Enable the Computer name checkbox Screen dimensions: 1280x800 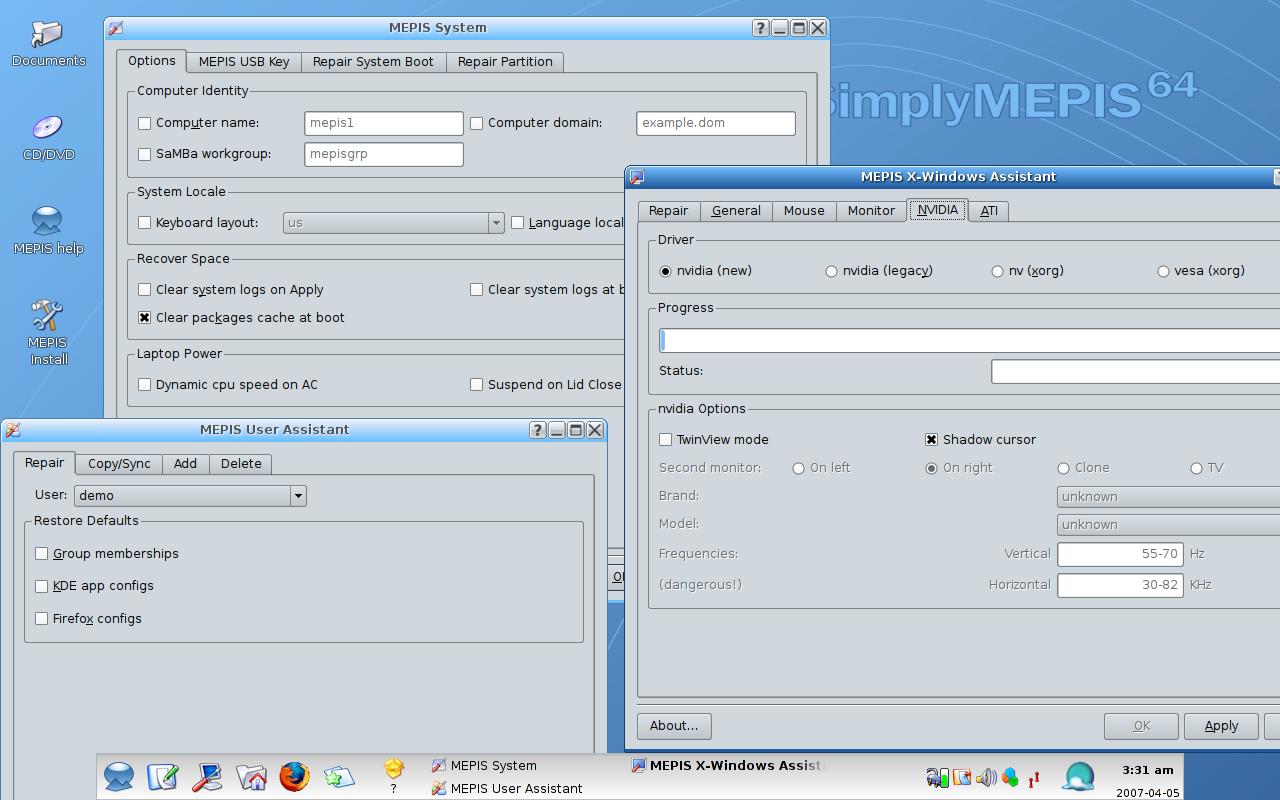click(145, 123)
